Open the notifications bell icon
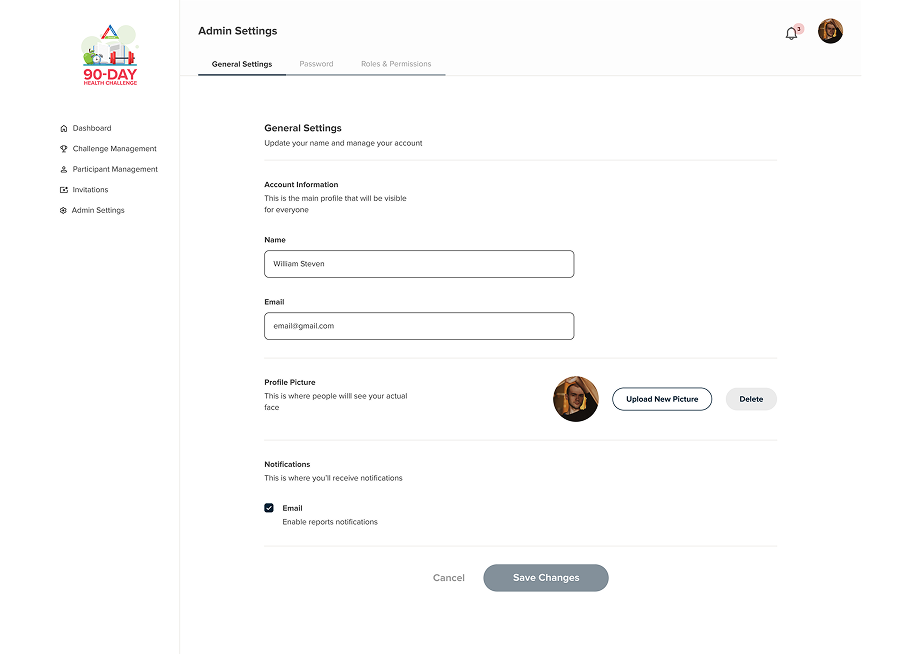The height and width of the screenshot is (654, 903). tap(791, 33)
